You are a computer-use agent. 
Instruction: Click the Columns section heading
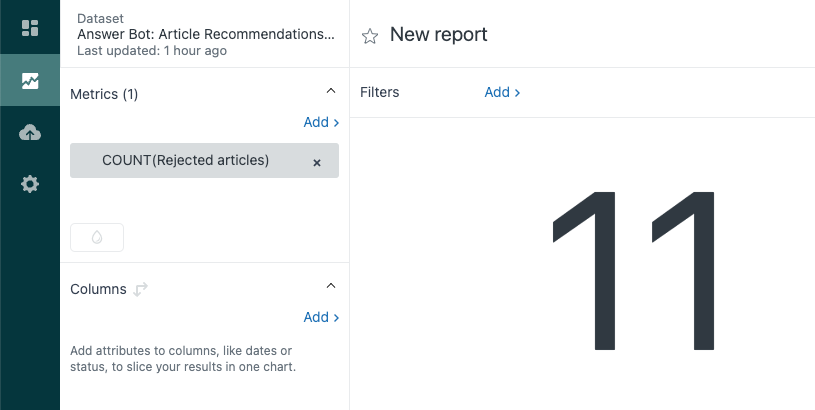(98, 289)
